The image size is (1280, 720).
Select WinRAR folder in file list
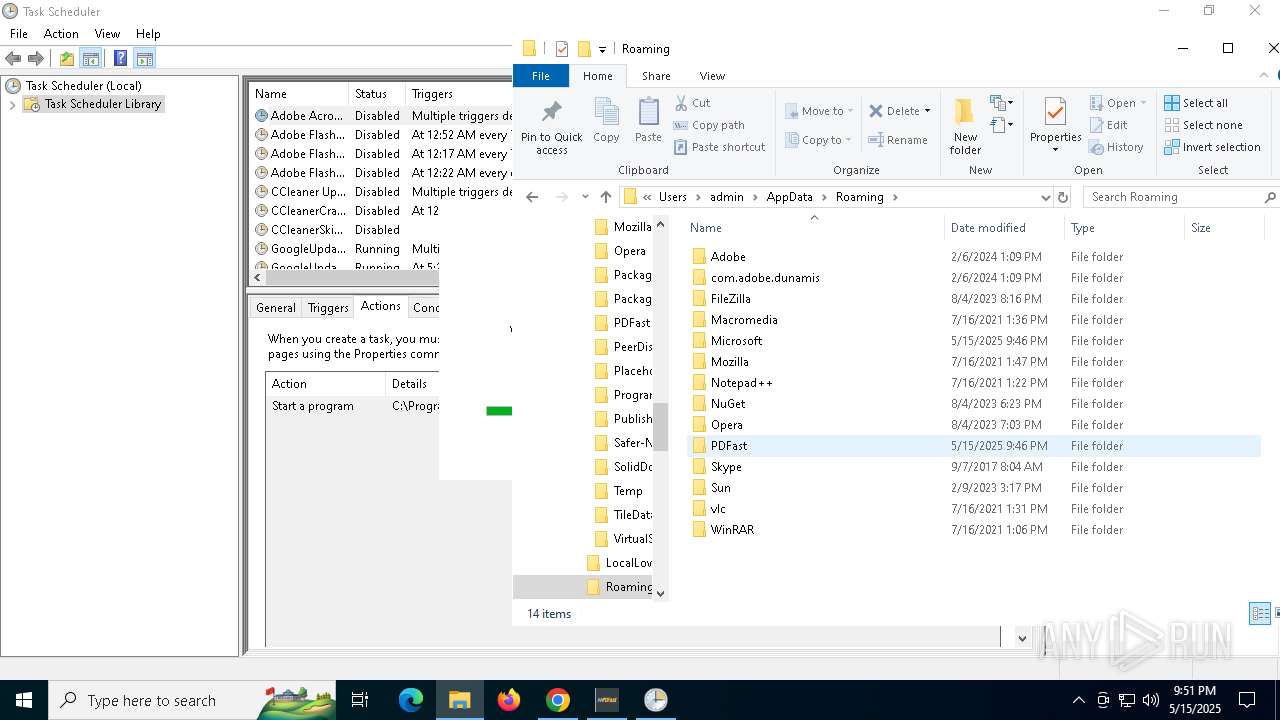coord(973,530)
